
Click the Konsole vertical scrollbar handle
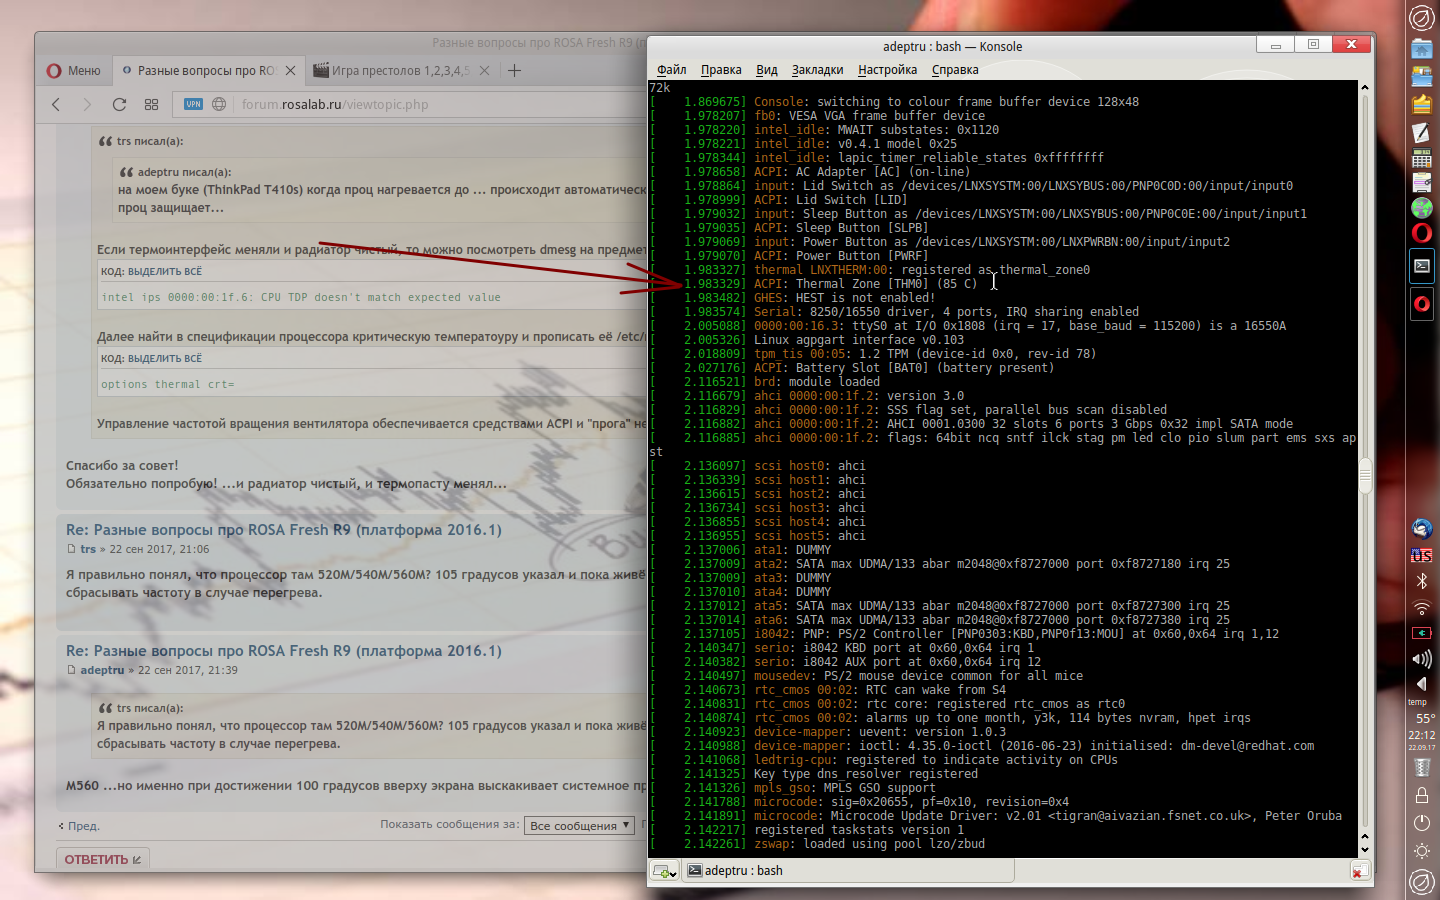click(x=1365, y=475)
